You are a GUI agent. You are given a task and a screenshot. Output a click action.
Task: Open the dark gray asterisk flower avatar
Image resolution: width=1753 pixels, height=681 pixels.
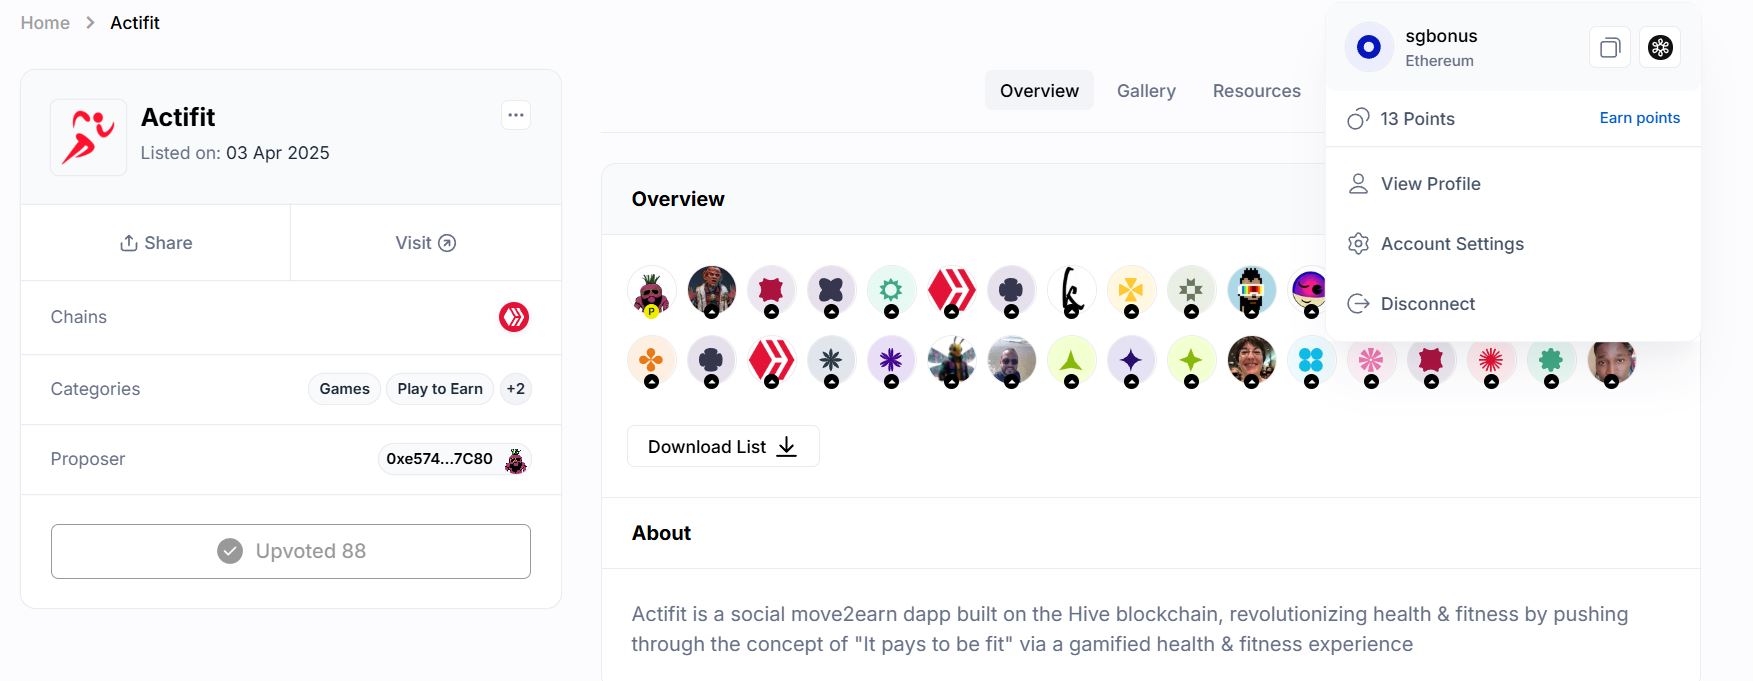[832, 362]
